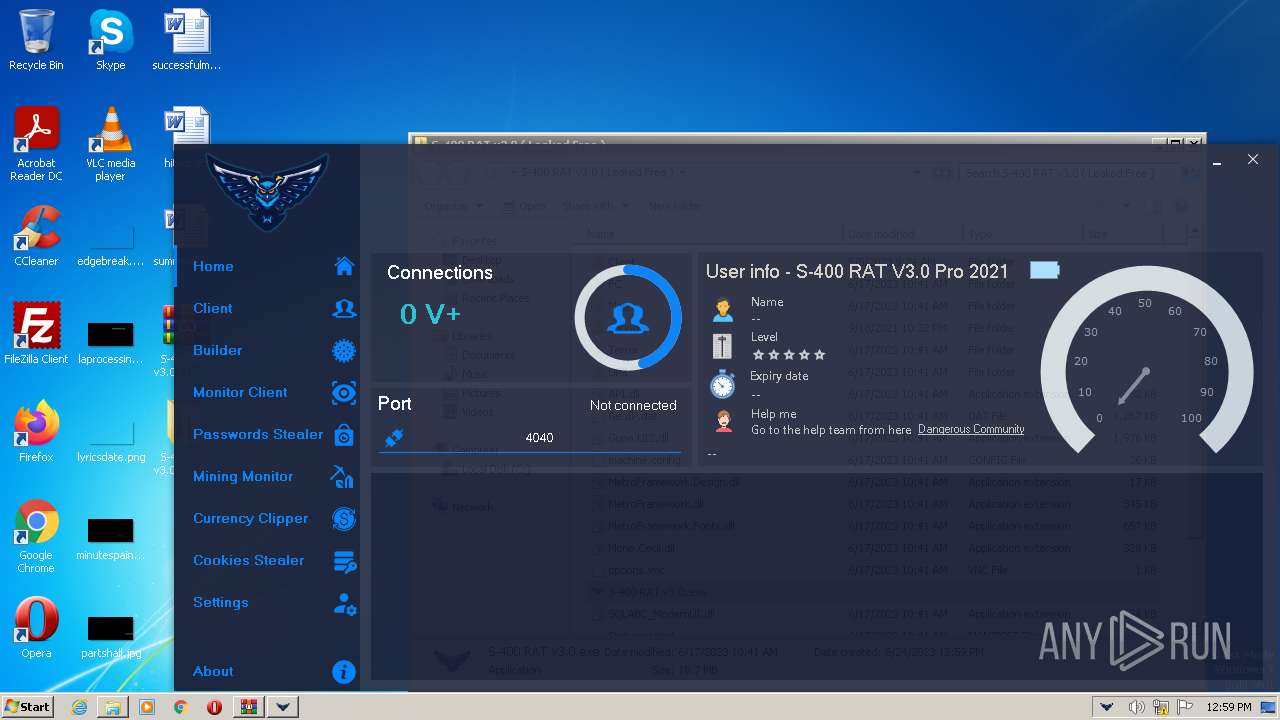Select the edgebreak… desktop file

point(110,244)
